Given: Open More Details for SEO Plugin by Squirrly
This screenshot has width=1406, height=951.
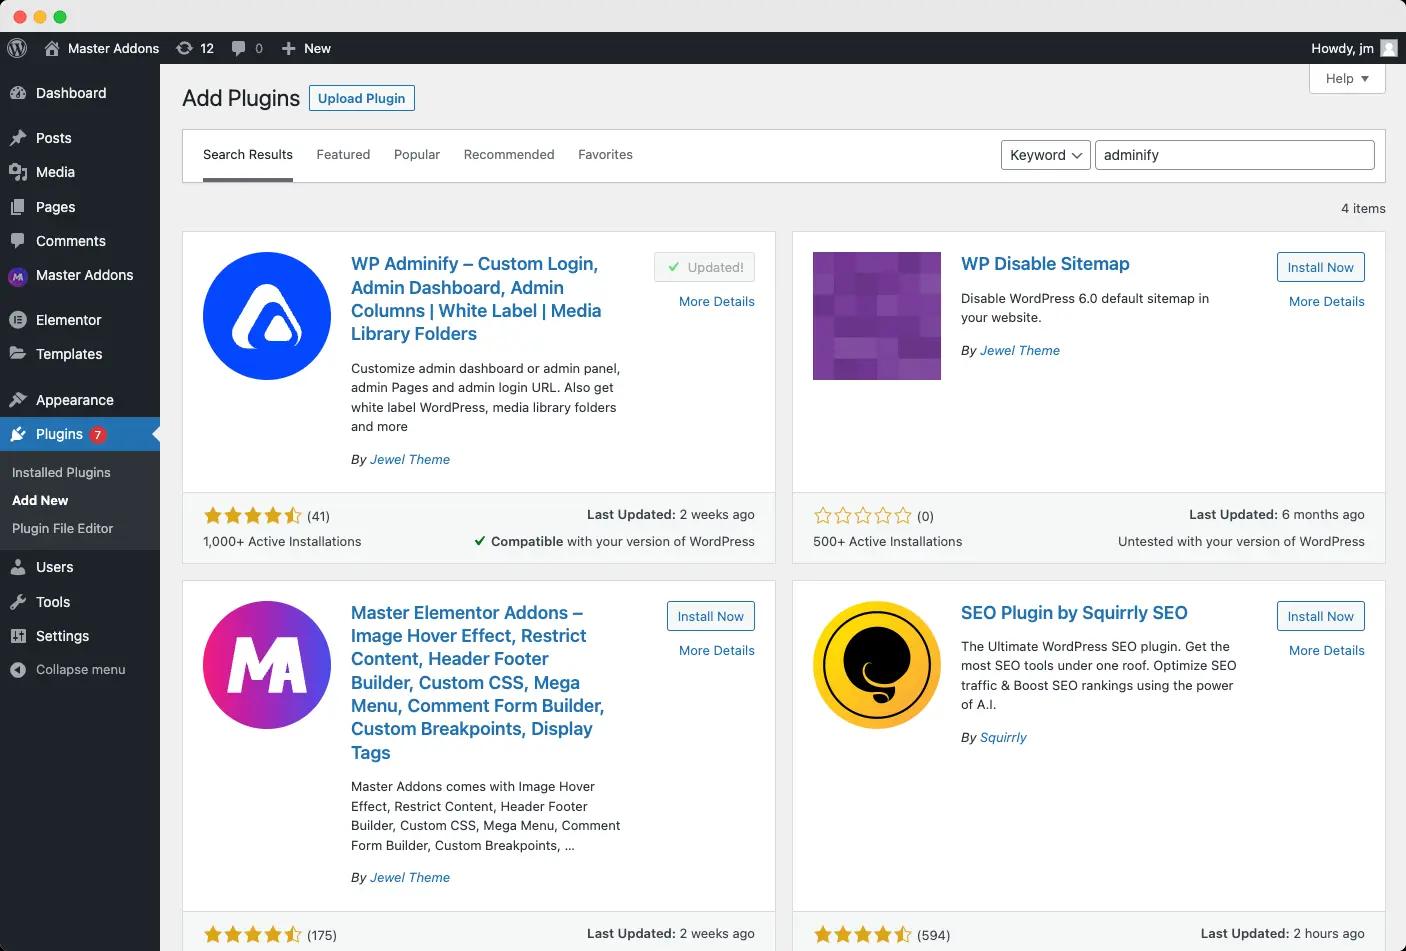Looking at the screenshot, I should (x=1327, y=650).
